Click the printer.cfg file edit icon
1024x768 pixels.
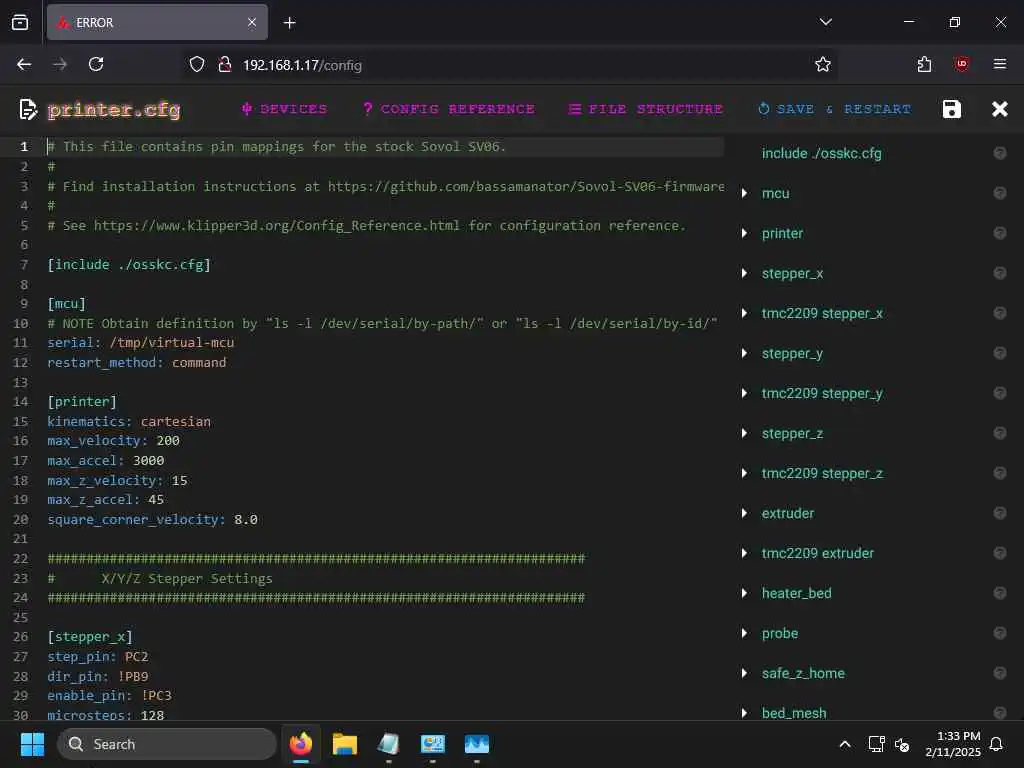pos(27,110)
